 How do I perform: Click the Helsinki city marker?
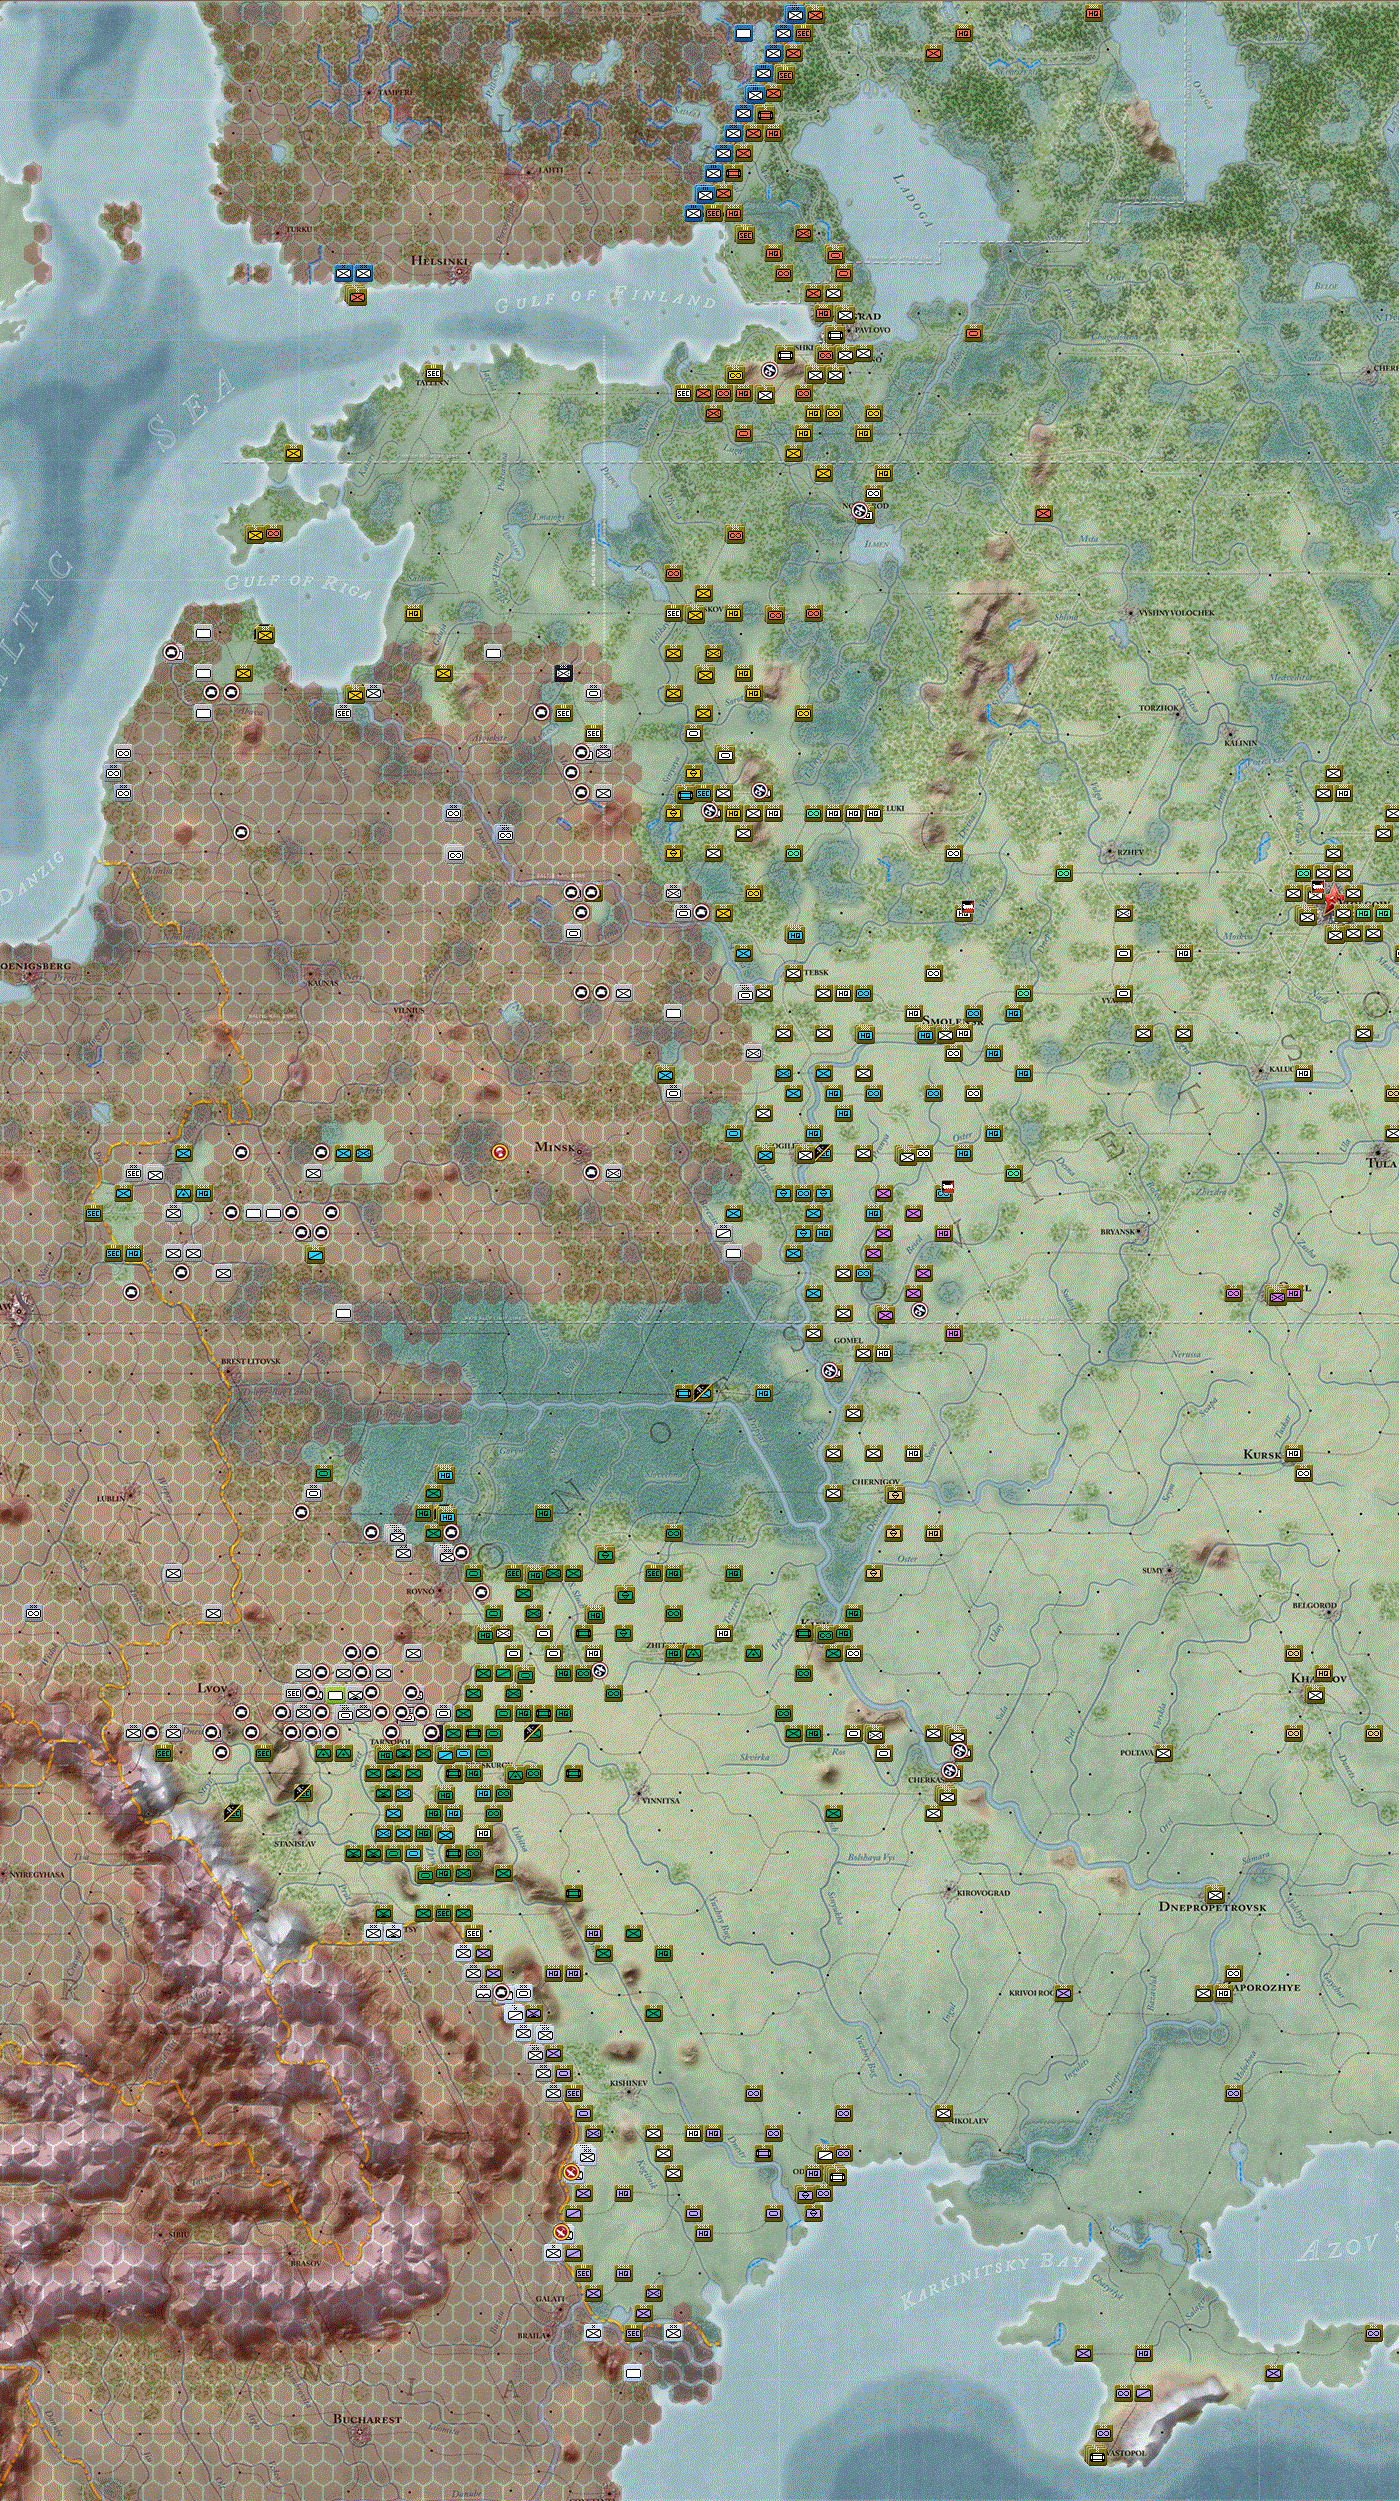(461, 271)
